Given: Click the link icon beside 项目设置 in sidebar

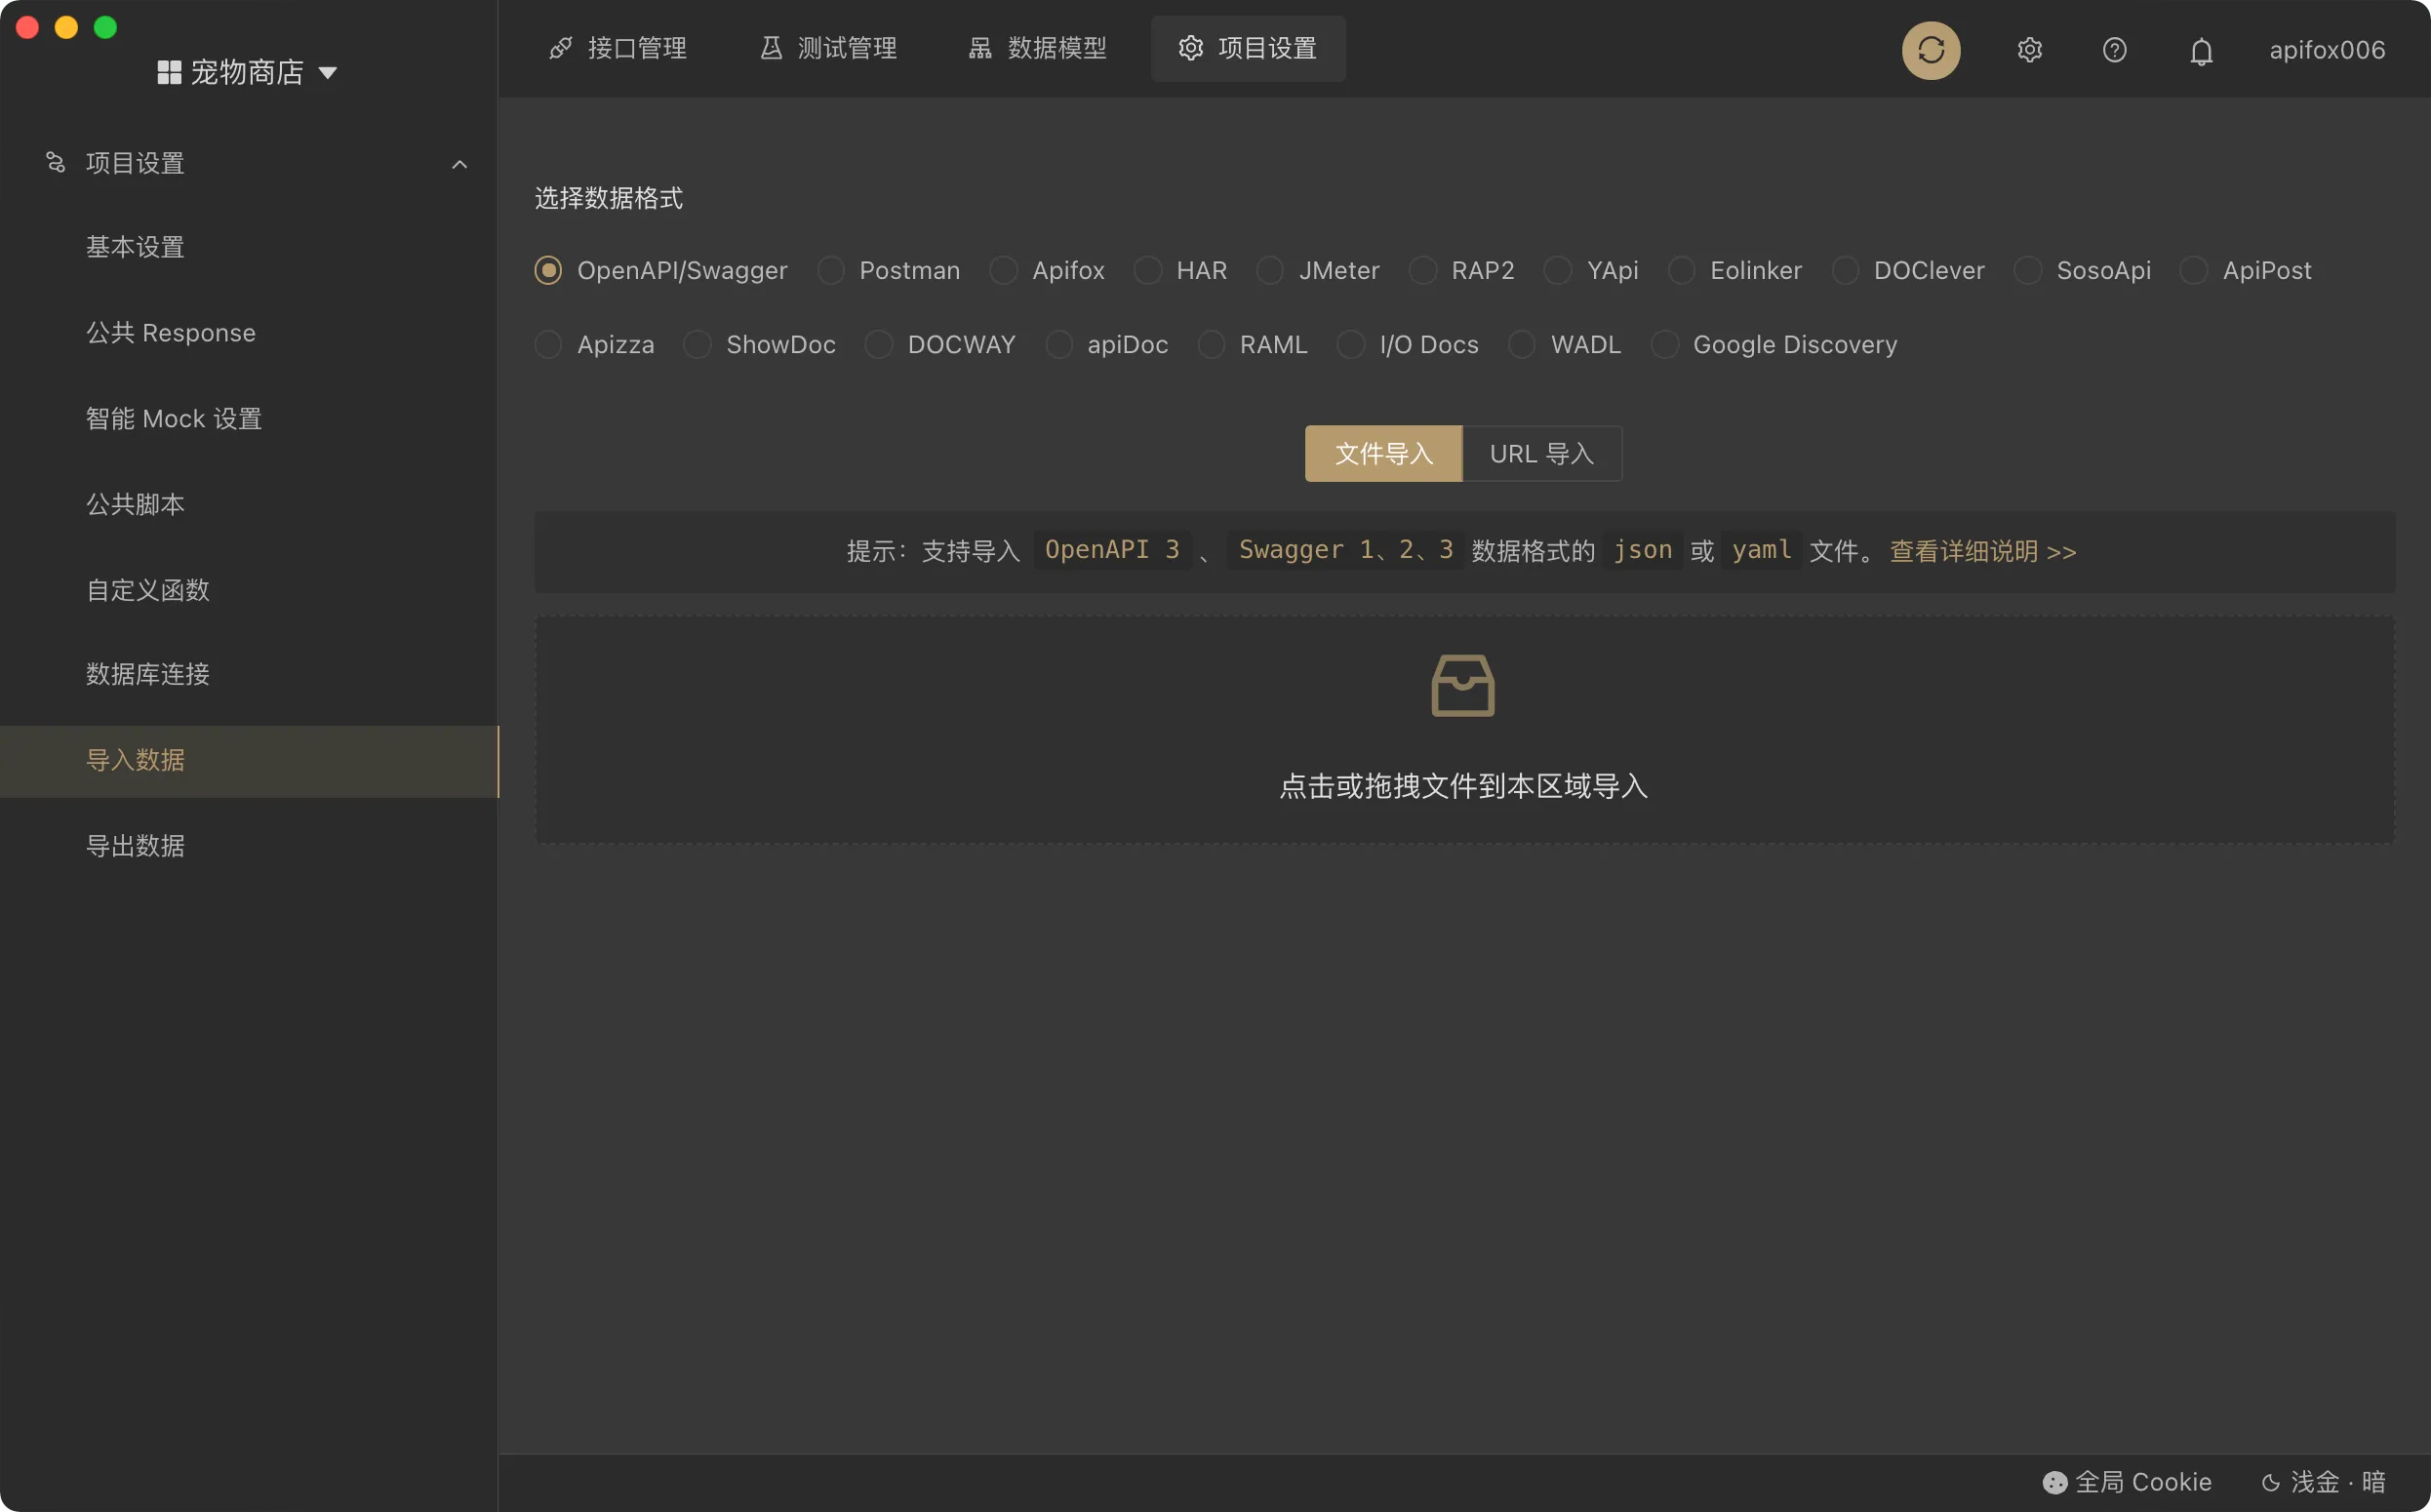Looking at the screenshot, I should click(x=57, y=162).
